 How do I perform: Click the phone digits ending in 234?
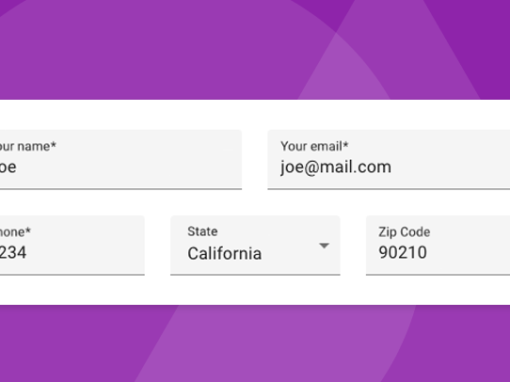click(13, 252)
